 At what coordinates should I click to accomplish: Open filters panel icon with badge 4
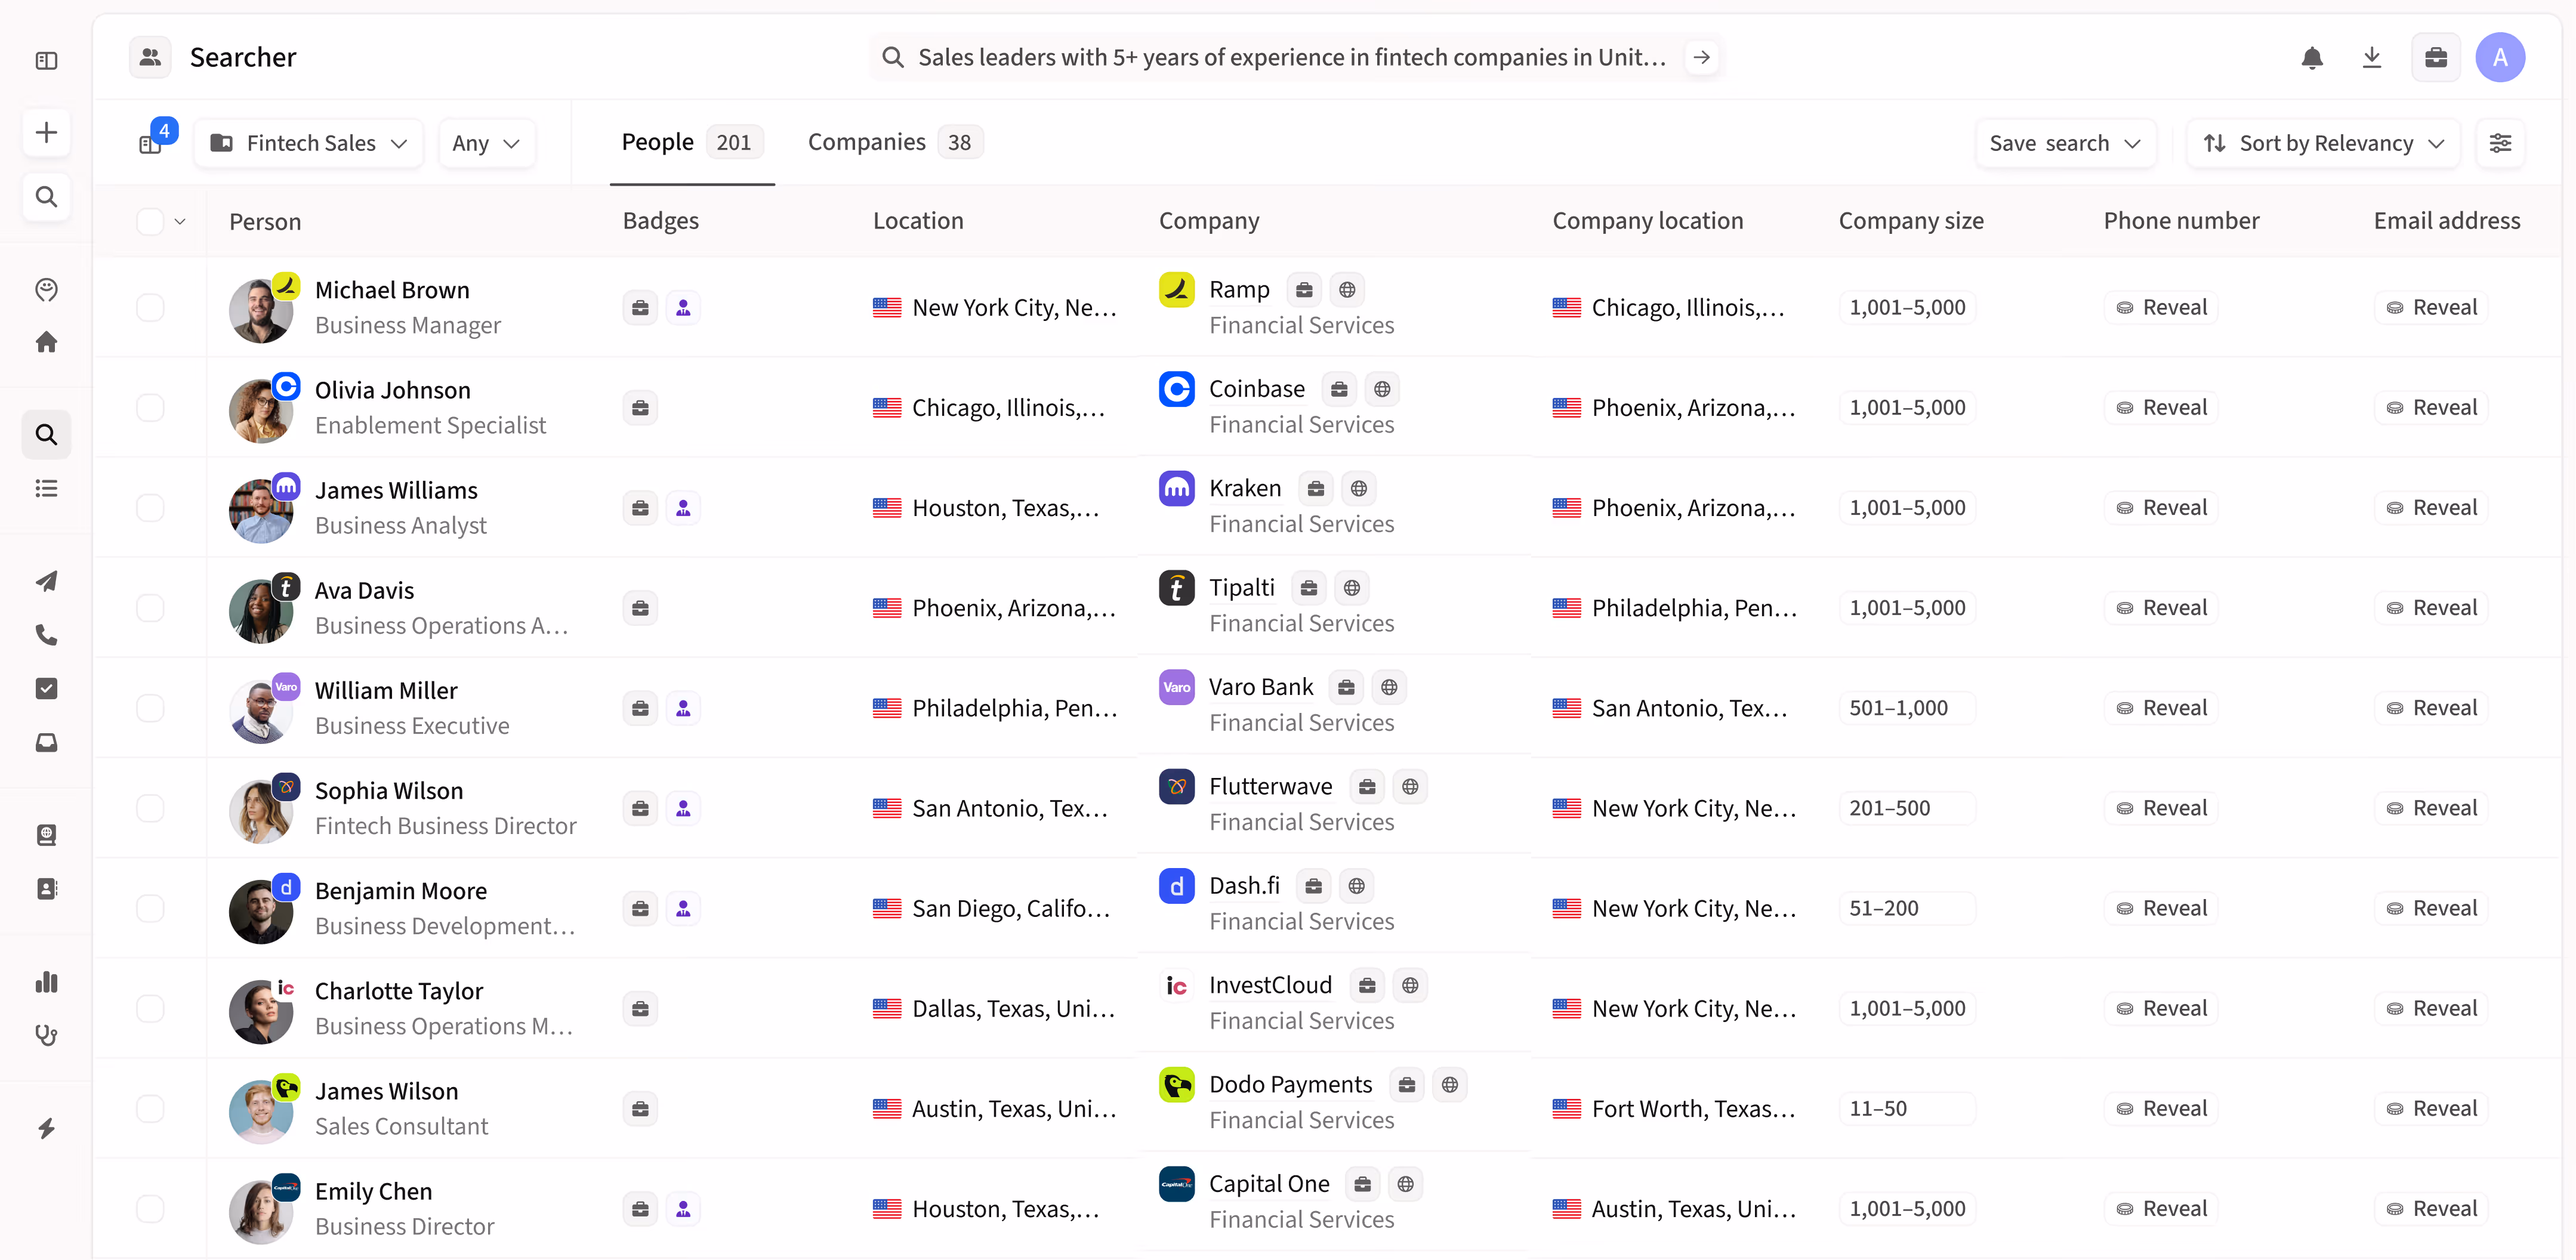(x=151, y=143)
